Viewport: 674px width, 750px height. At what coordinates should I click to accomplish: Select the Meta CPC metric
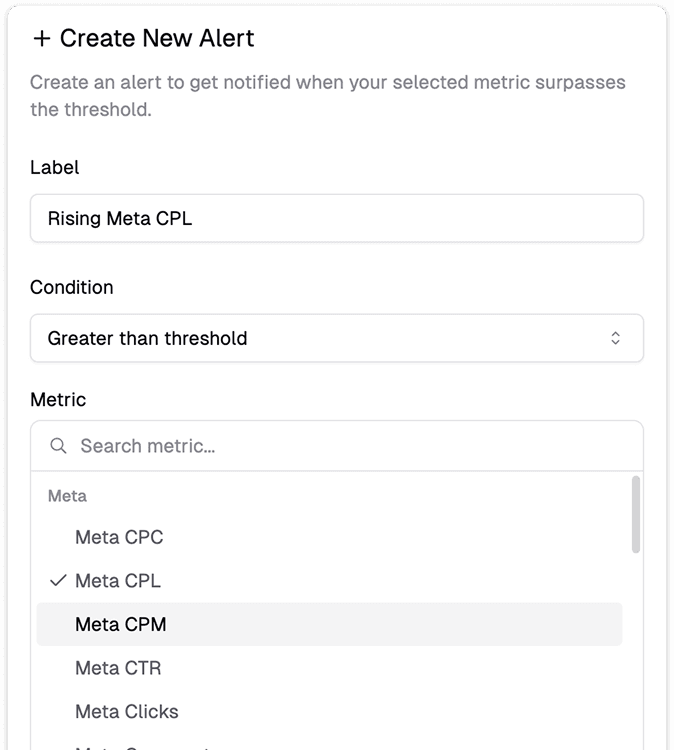119,537
